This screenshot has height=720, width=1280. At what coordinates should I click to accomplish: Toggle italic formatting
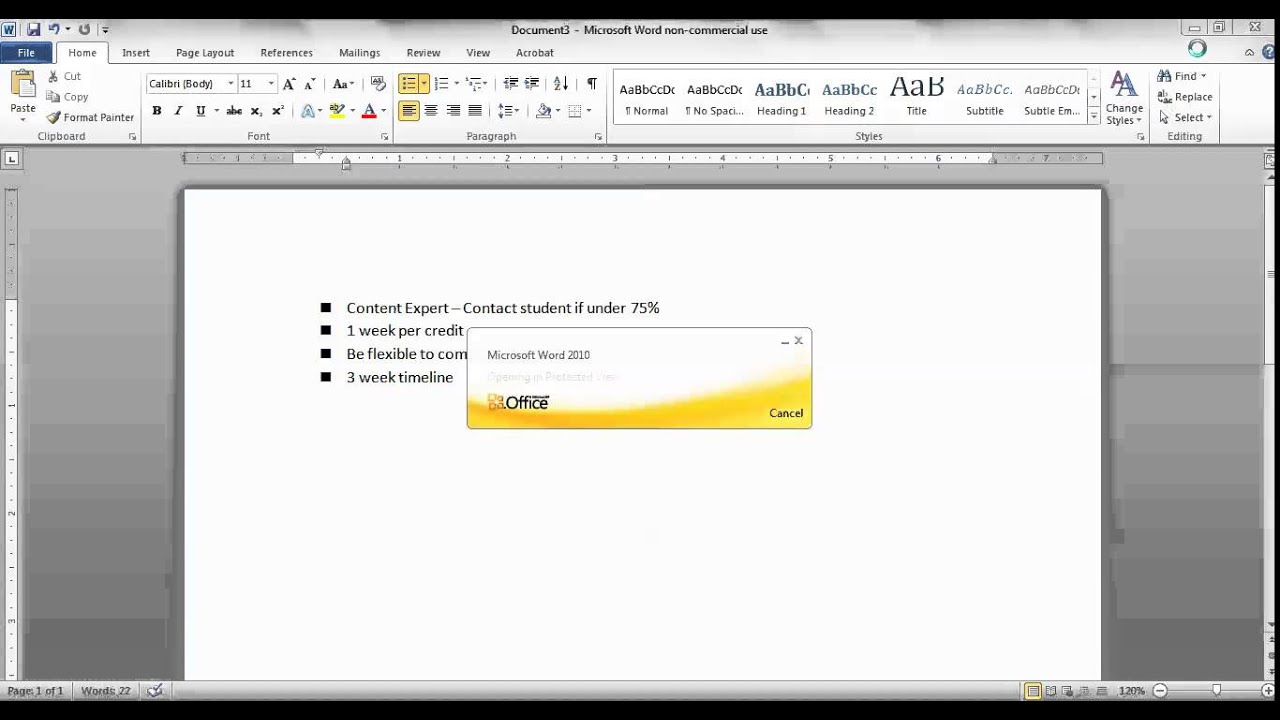[178, 111]
